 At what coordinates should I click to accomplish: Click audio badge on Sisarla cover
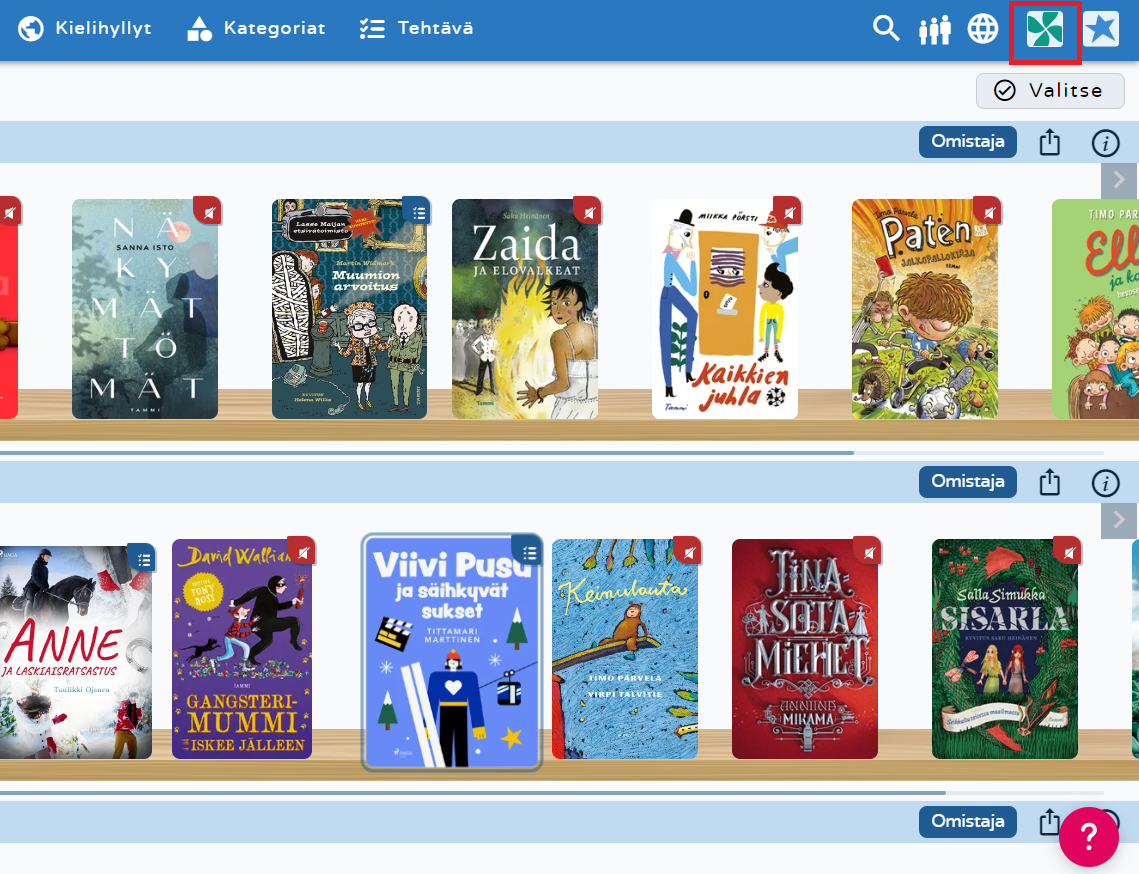click(1067, 551)
